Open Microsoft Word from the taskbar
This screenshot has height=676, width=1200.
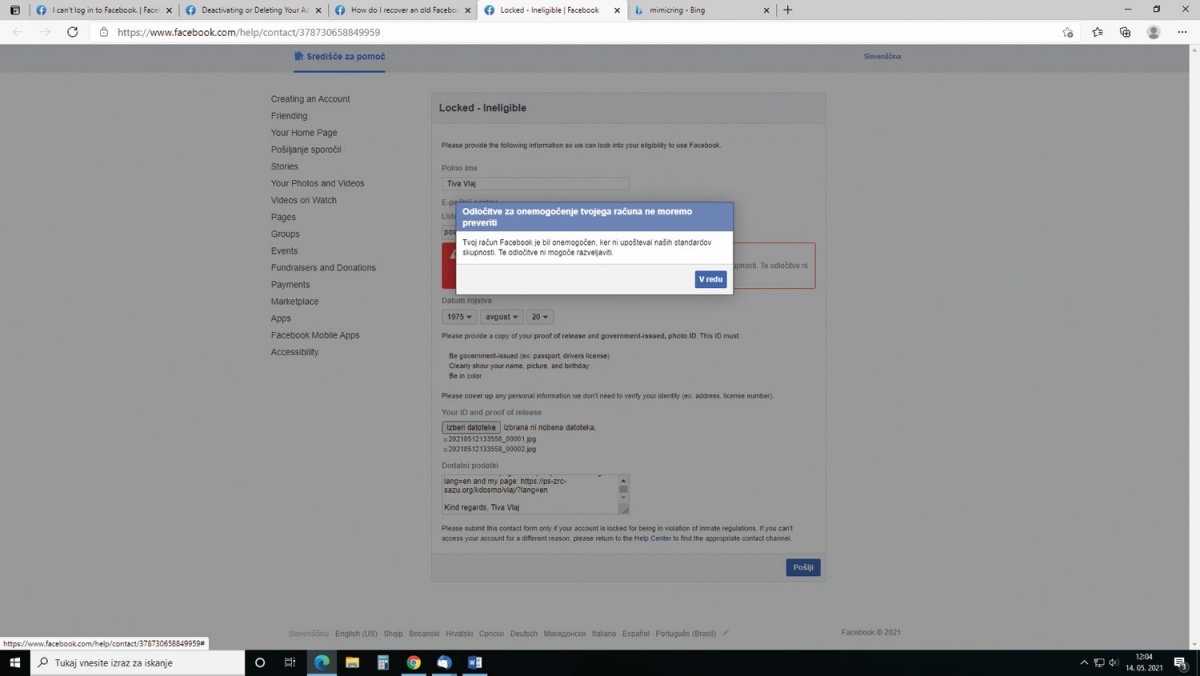point(475,662)
